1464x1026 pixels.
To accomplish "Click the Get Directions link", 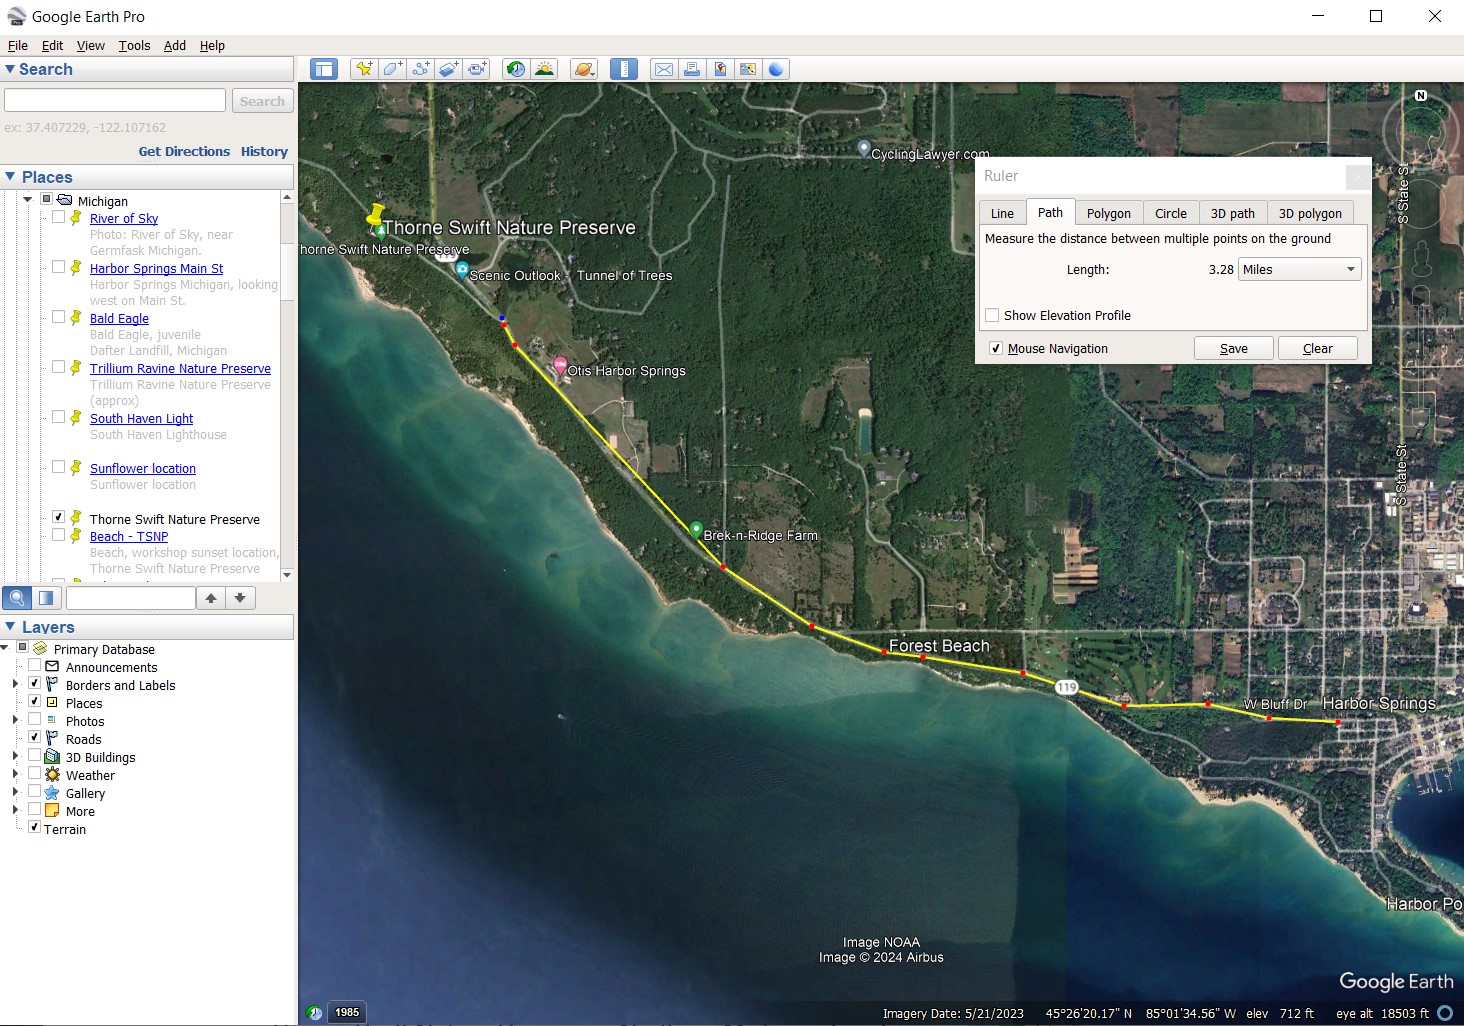I will [x=184, y=151].
